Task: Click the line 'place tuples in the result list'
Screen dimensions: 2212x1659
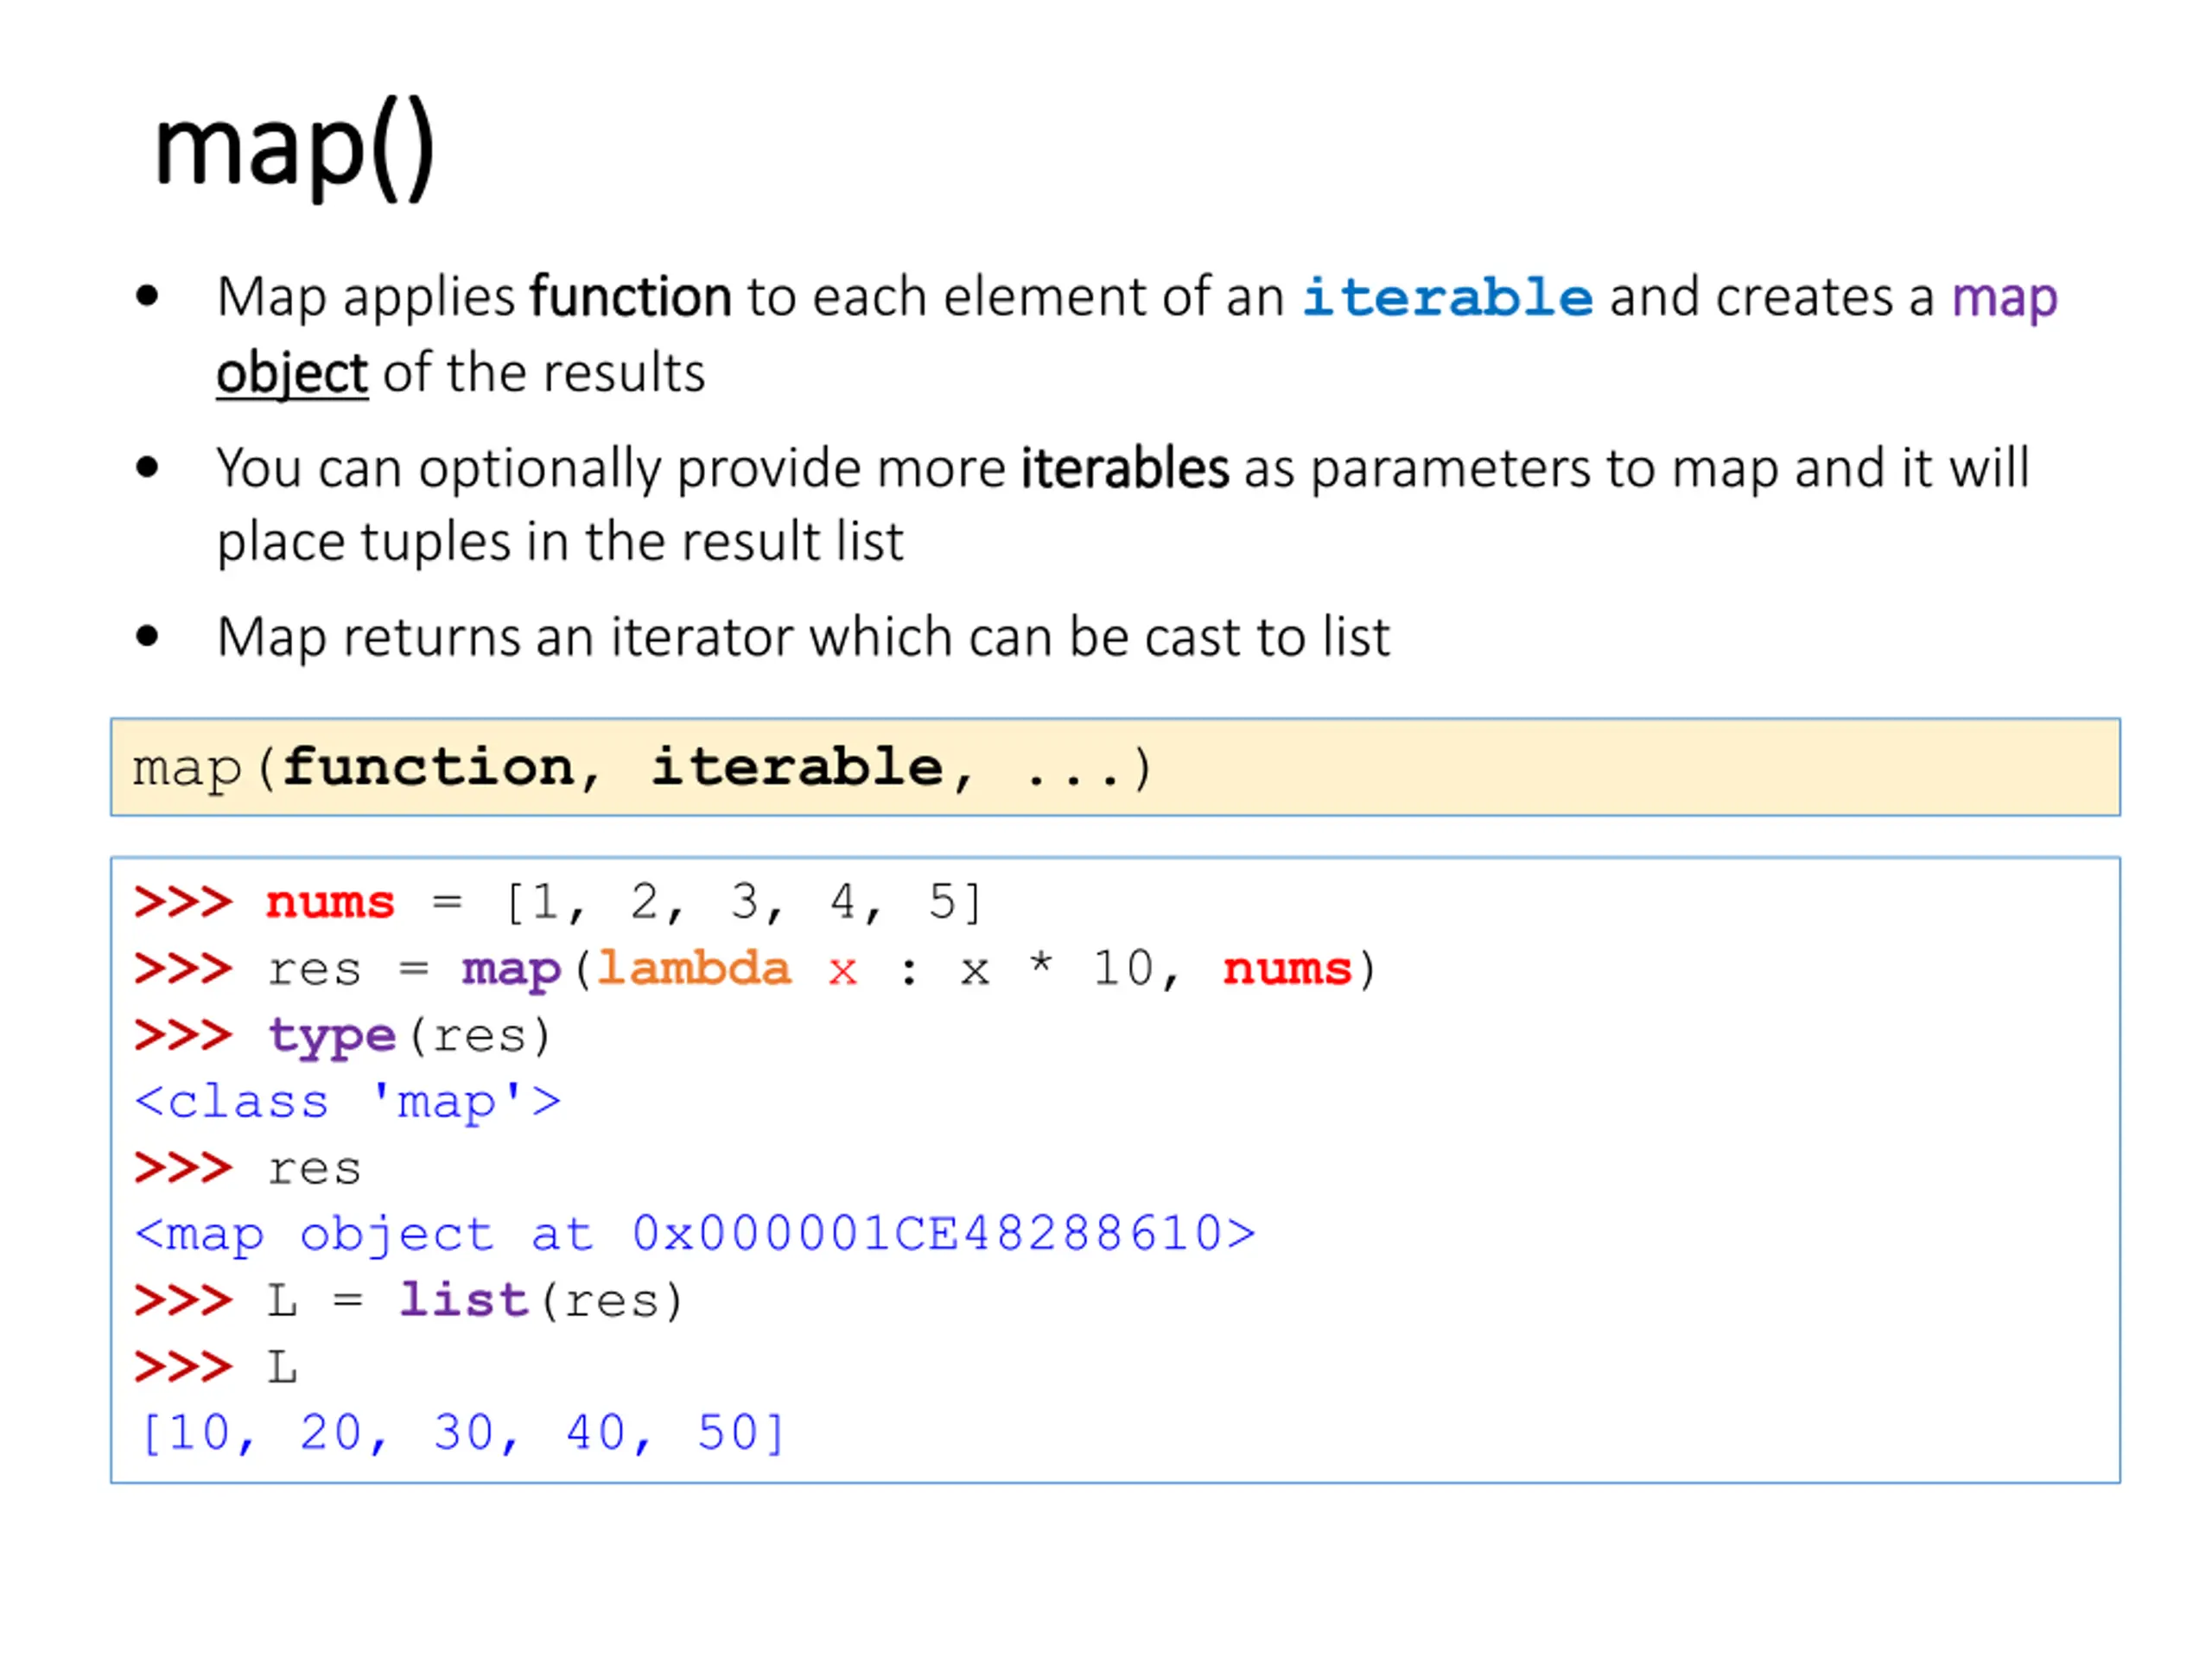Action: [560, 543]
